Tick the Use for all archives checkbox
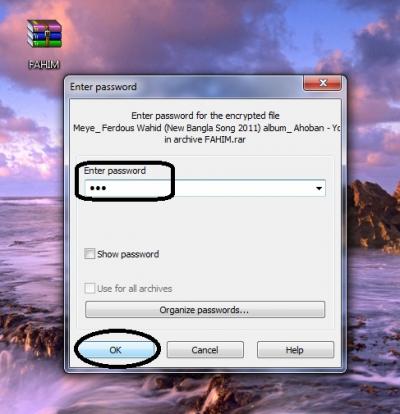The width and height of the screenshot is (400, 414). 89,288
